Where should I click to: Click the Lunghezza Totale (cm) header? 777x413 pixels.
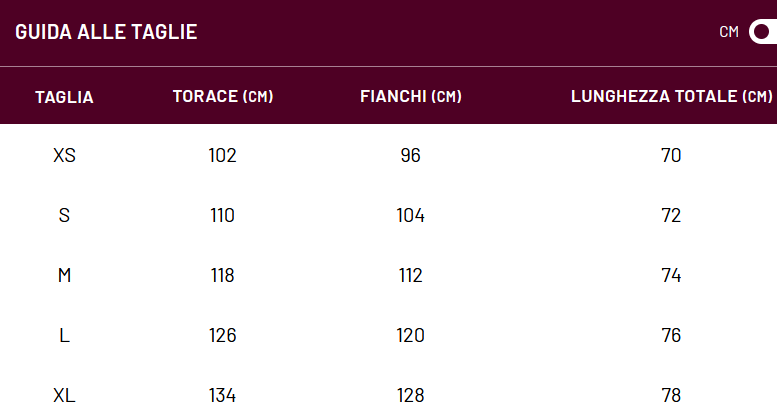[671, 96]
